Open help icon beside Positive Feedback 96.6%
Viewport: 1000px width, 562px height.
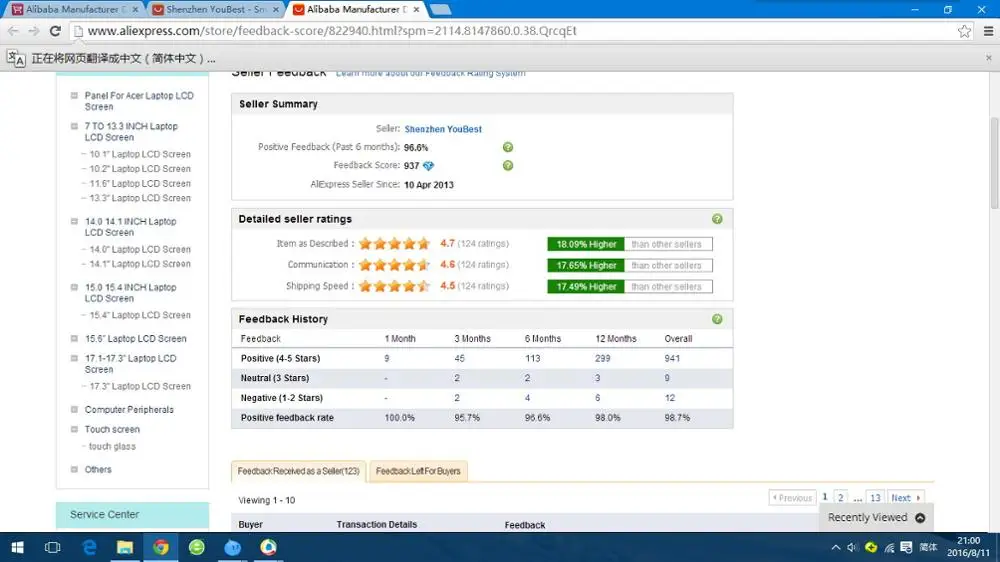click(x=508, y=147)
